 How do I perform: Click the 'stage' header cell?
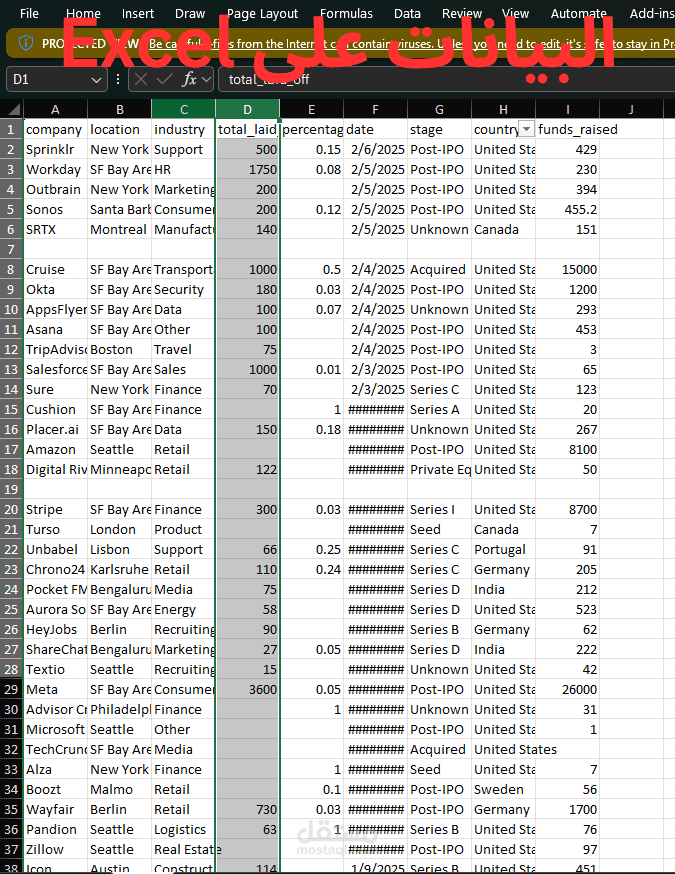pos(439,129)
